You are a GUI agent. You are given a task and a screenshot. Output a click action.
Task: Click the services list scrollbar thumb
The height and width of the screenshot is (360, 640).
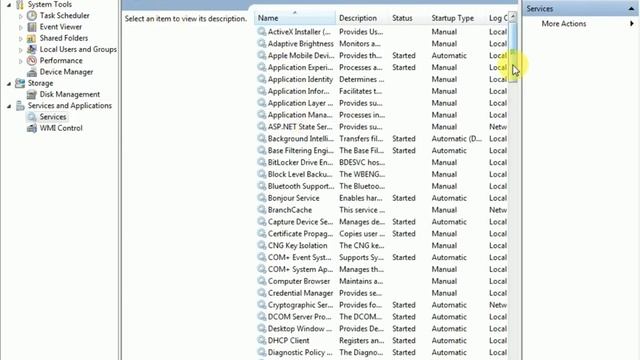513,51
